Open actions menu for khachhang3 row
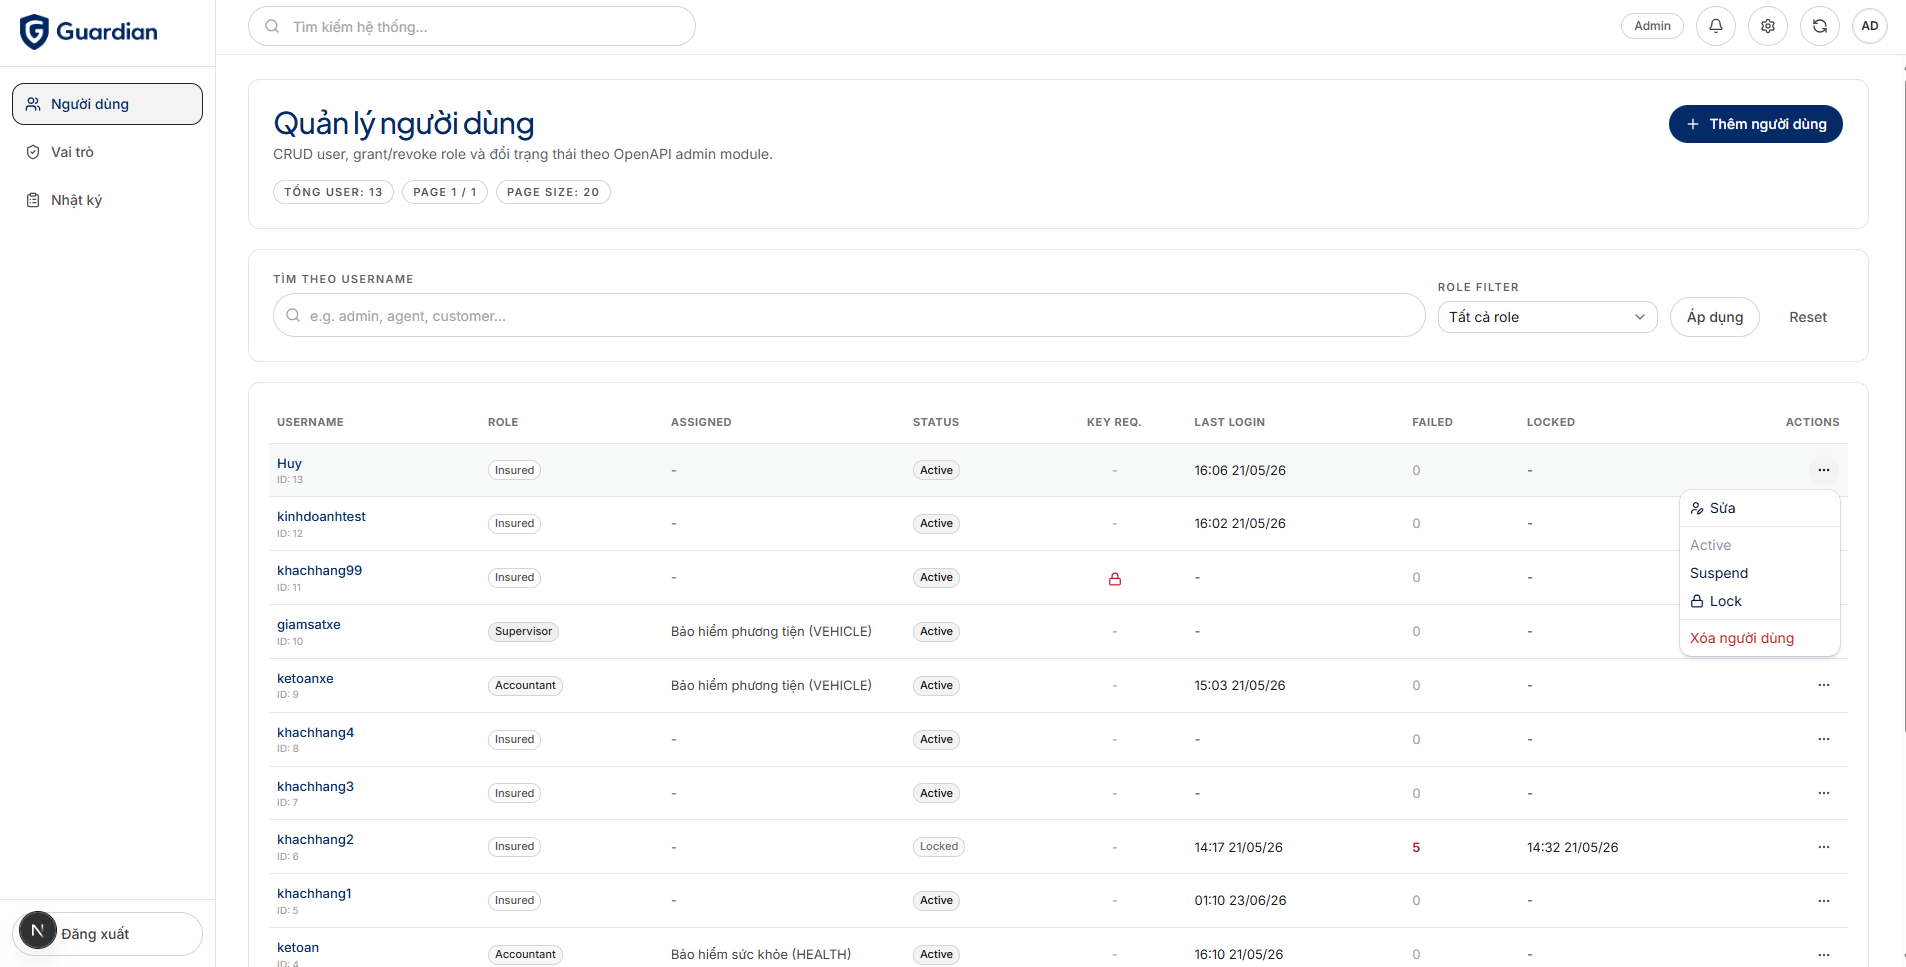 [x=1824, y=793]
